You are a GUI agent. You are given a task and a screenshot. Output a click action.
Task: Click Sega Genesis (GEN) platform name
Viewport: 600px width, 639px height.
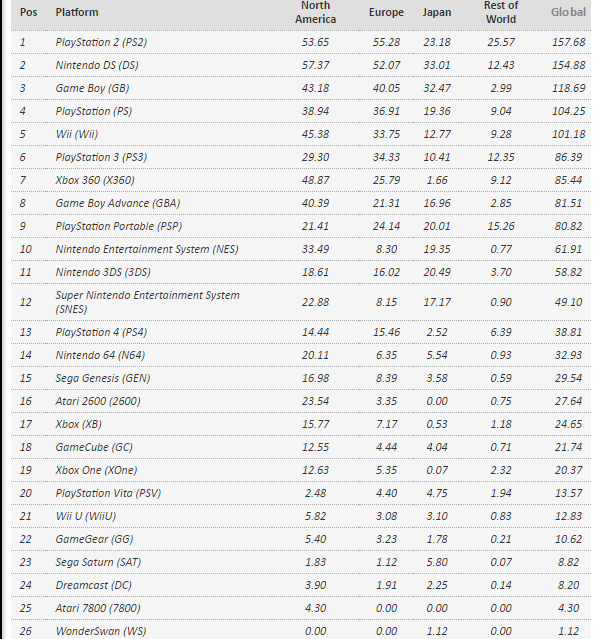click(103, 378)
